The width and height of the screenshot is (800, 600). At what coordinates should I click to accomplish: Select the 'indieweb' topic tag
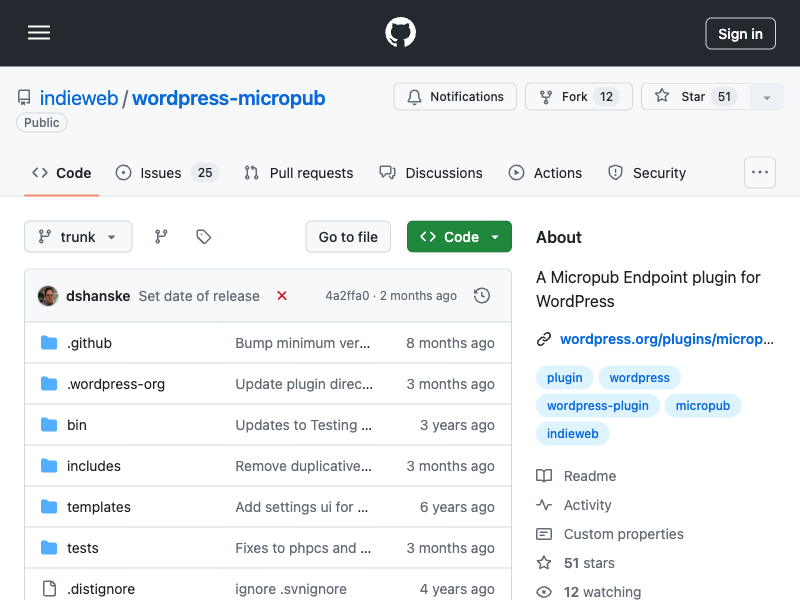pos(572,434)
